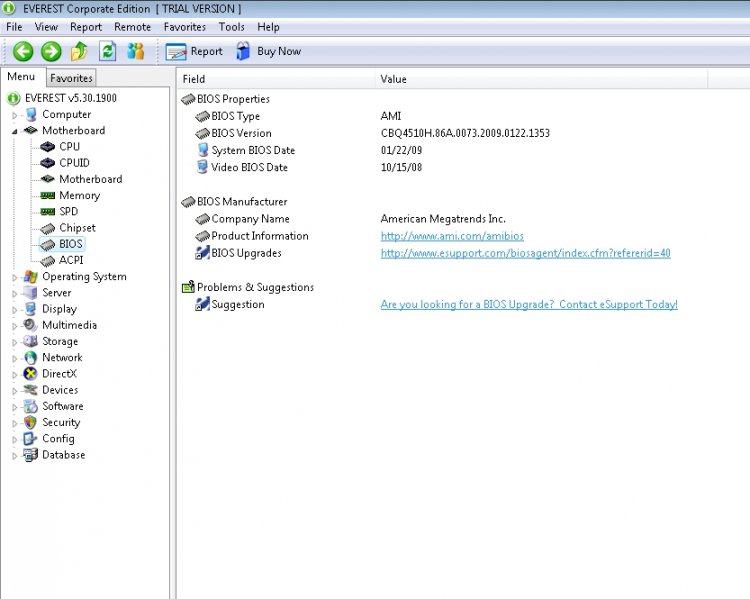Image resolution: width=750 pixels, height=599 pixels.
Task: Click the Up folder arrow toolbar icon
Action: coord(79,51)
